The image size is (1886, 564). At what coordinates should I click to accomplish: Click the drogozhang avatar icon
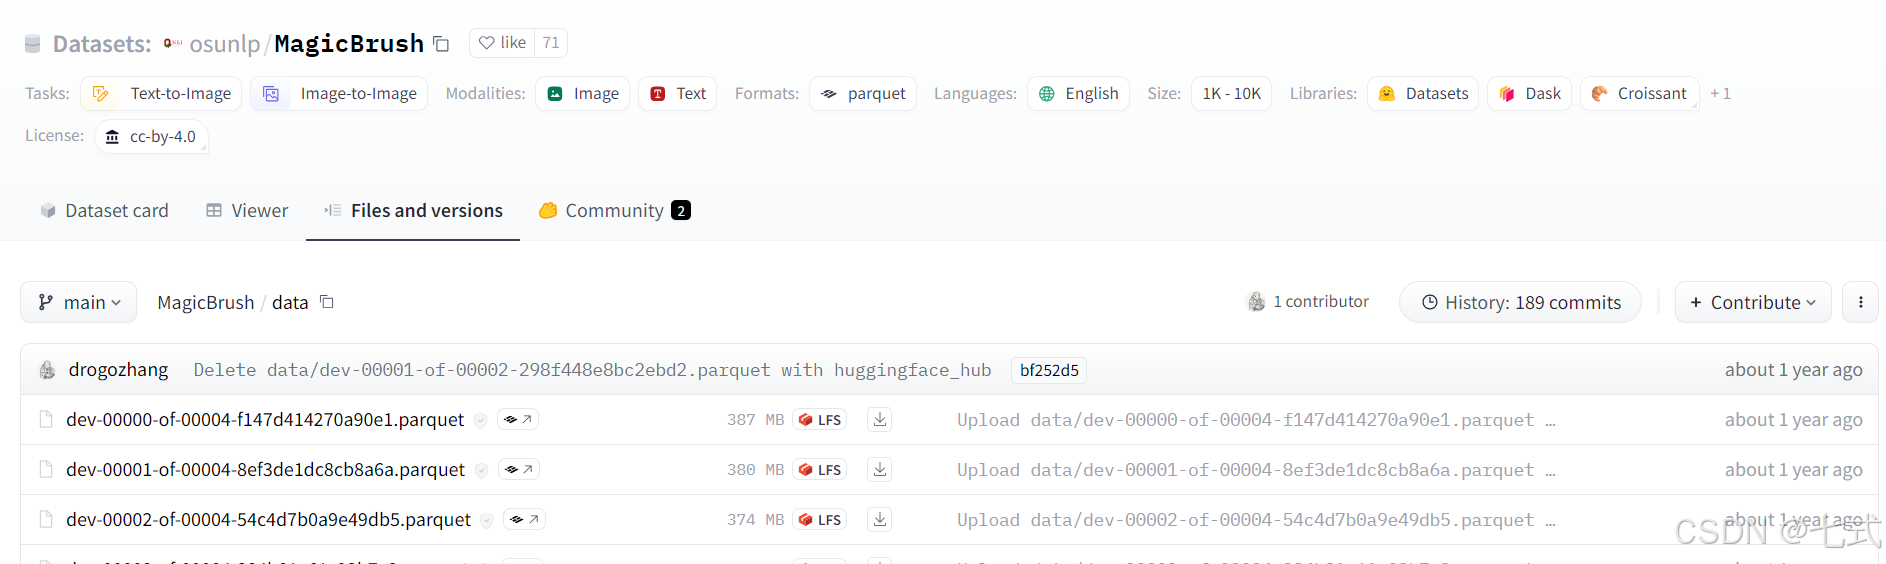[x=47, y=370]
